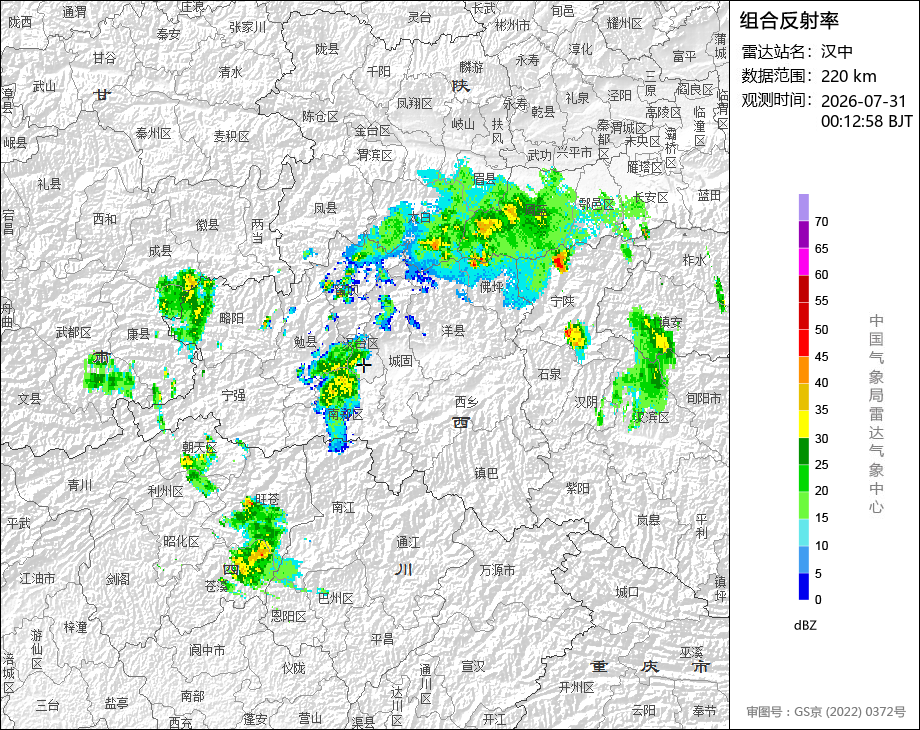Click the 旺苍 city label on map
920x730 pixels.
point(268,499)
